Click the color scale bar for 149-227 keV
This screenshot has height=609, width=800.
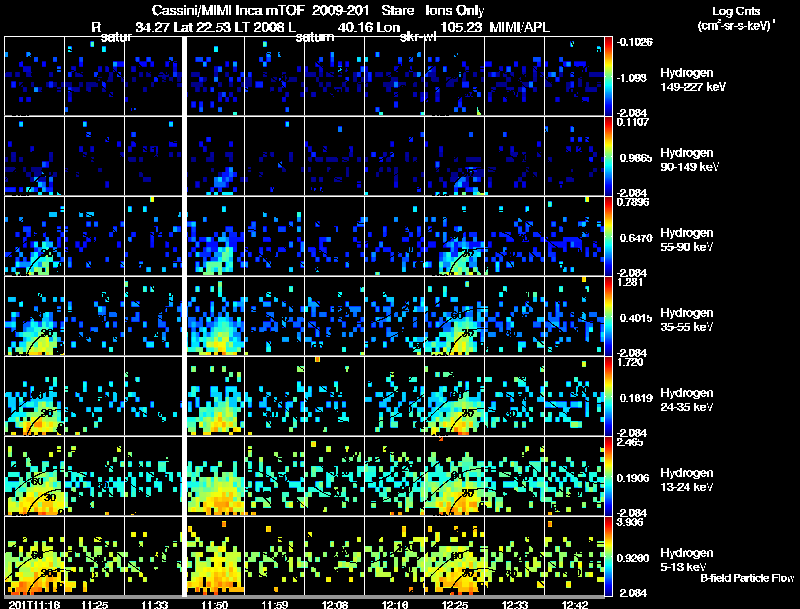click(608, 76)
